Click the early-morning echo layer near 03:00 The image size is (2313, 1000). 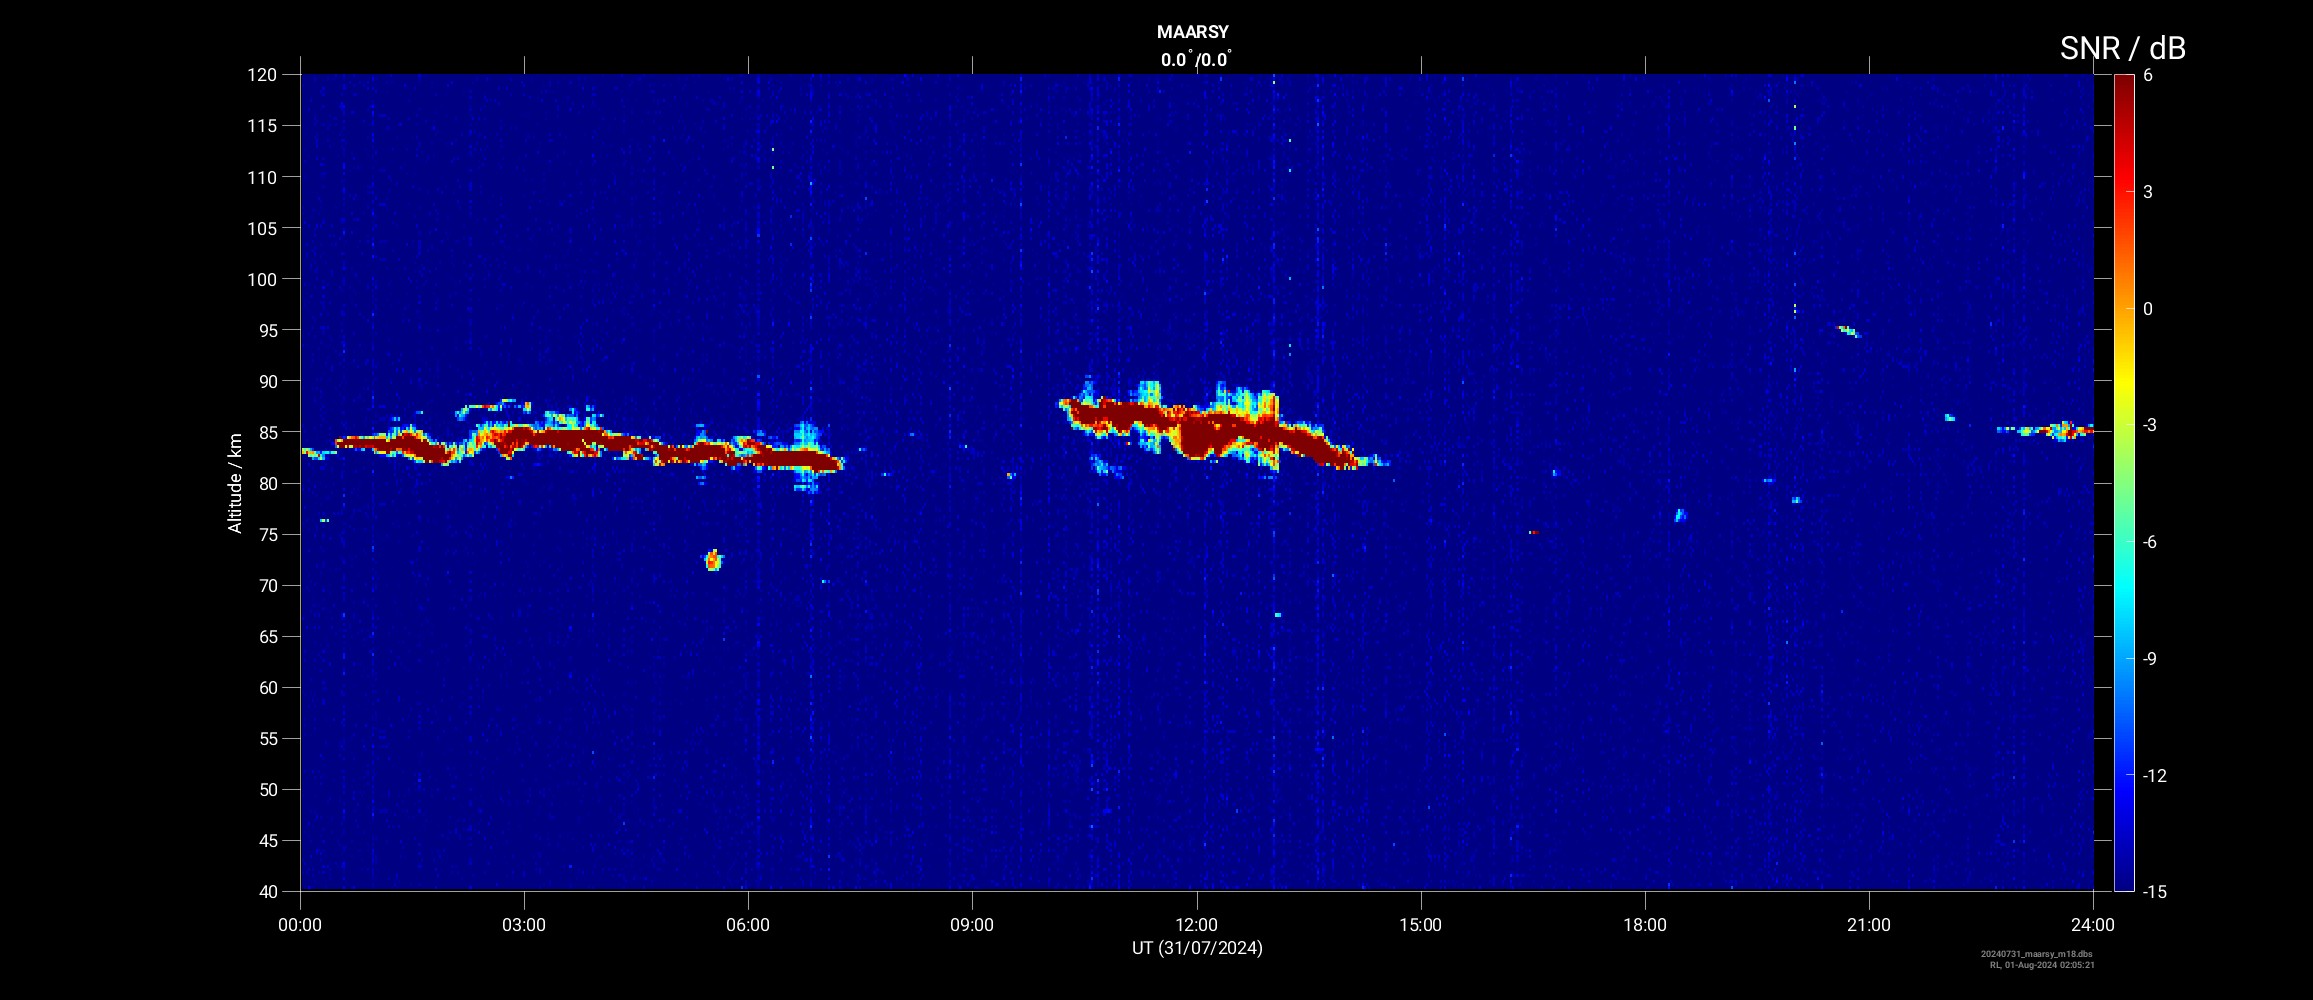575,445
